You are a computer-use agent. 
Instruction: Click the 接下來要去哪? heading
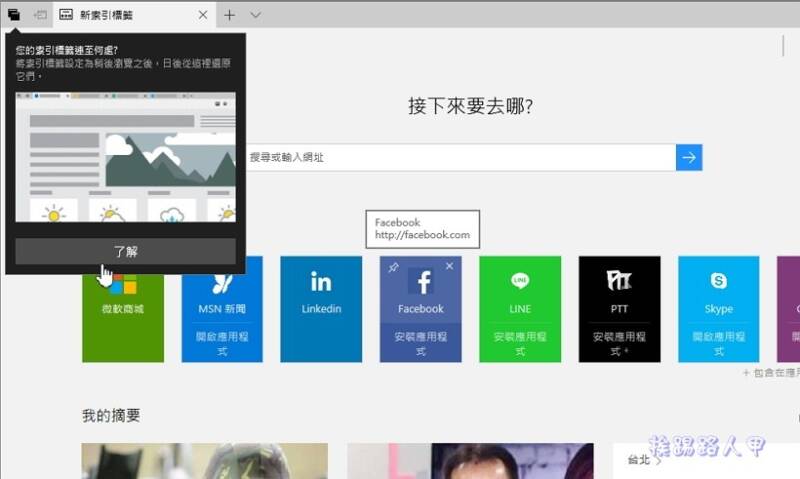(470, 106)
